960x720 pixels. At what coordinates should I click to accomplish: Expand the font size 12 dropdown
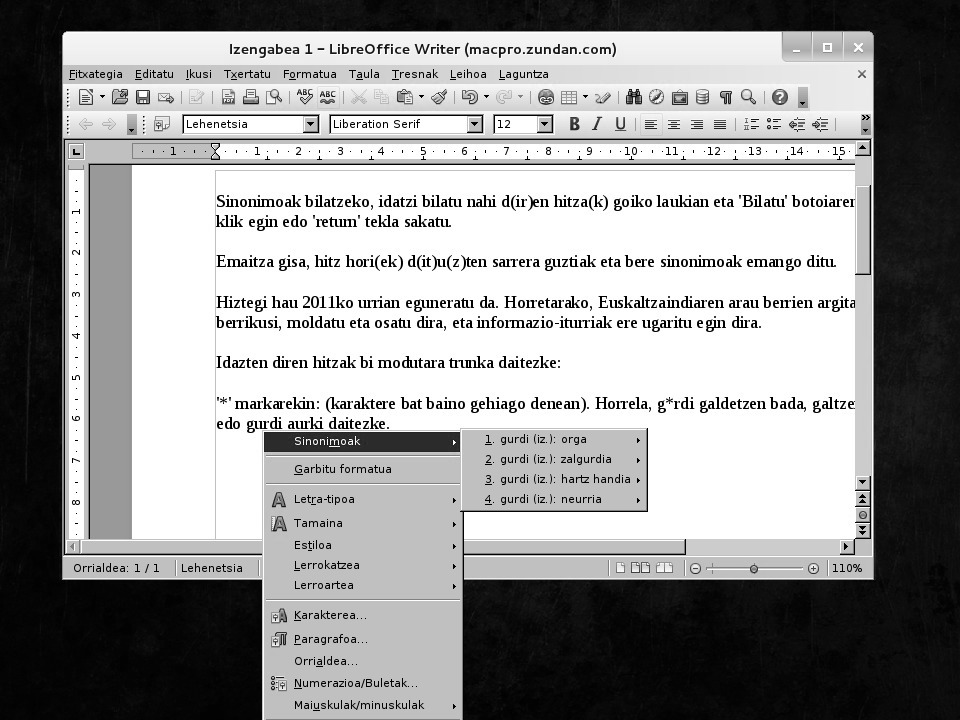[545, 124]
